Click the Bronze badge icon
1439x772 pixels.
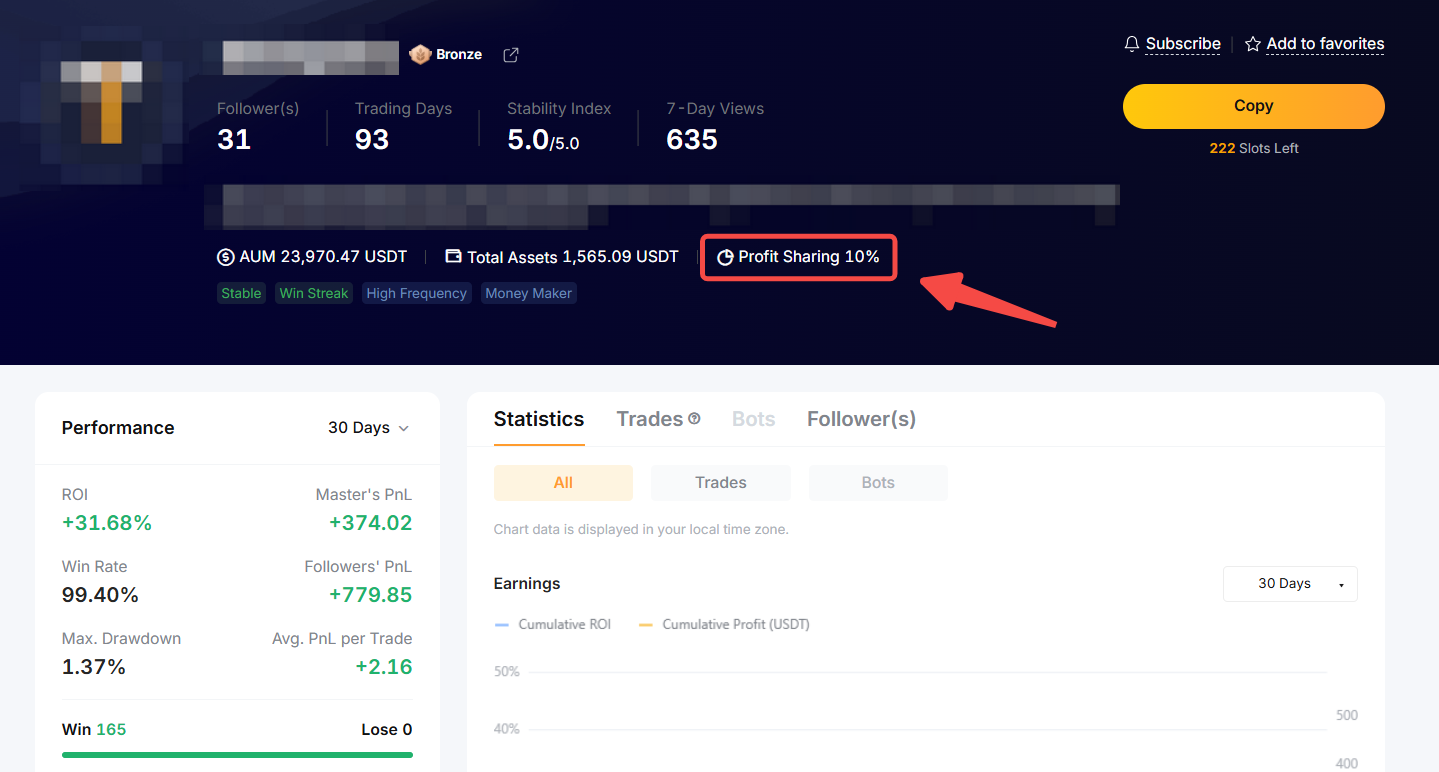point(420,55)
